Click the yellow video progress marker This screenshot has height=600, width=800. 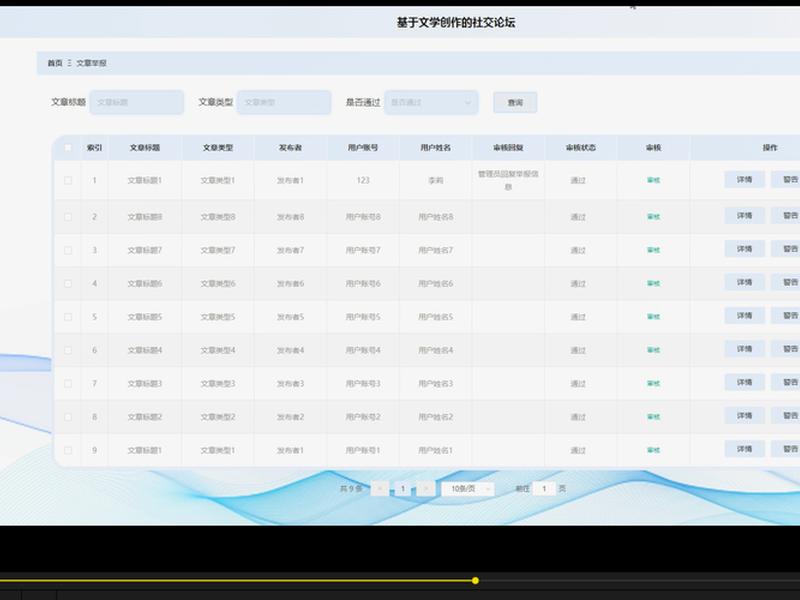pos(475,581)
